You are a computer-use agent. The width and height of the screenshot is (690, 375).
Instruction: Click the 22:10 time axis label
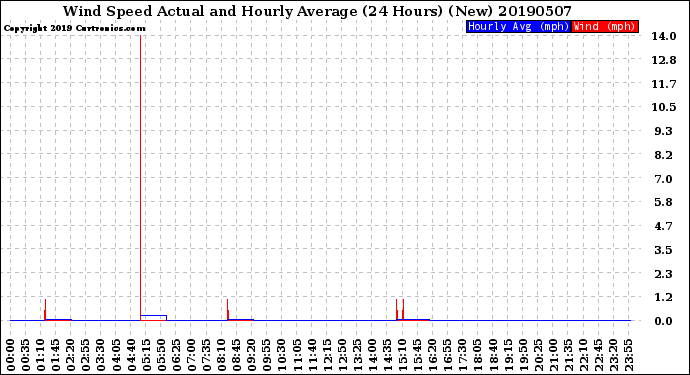(584, 355)
